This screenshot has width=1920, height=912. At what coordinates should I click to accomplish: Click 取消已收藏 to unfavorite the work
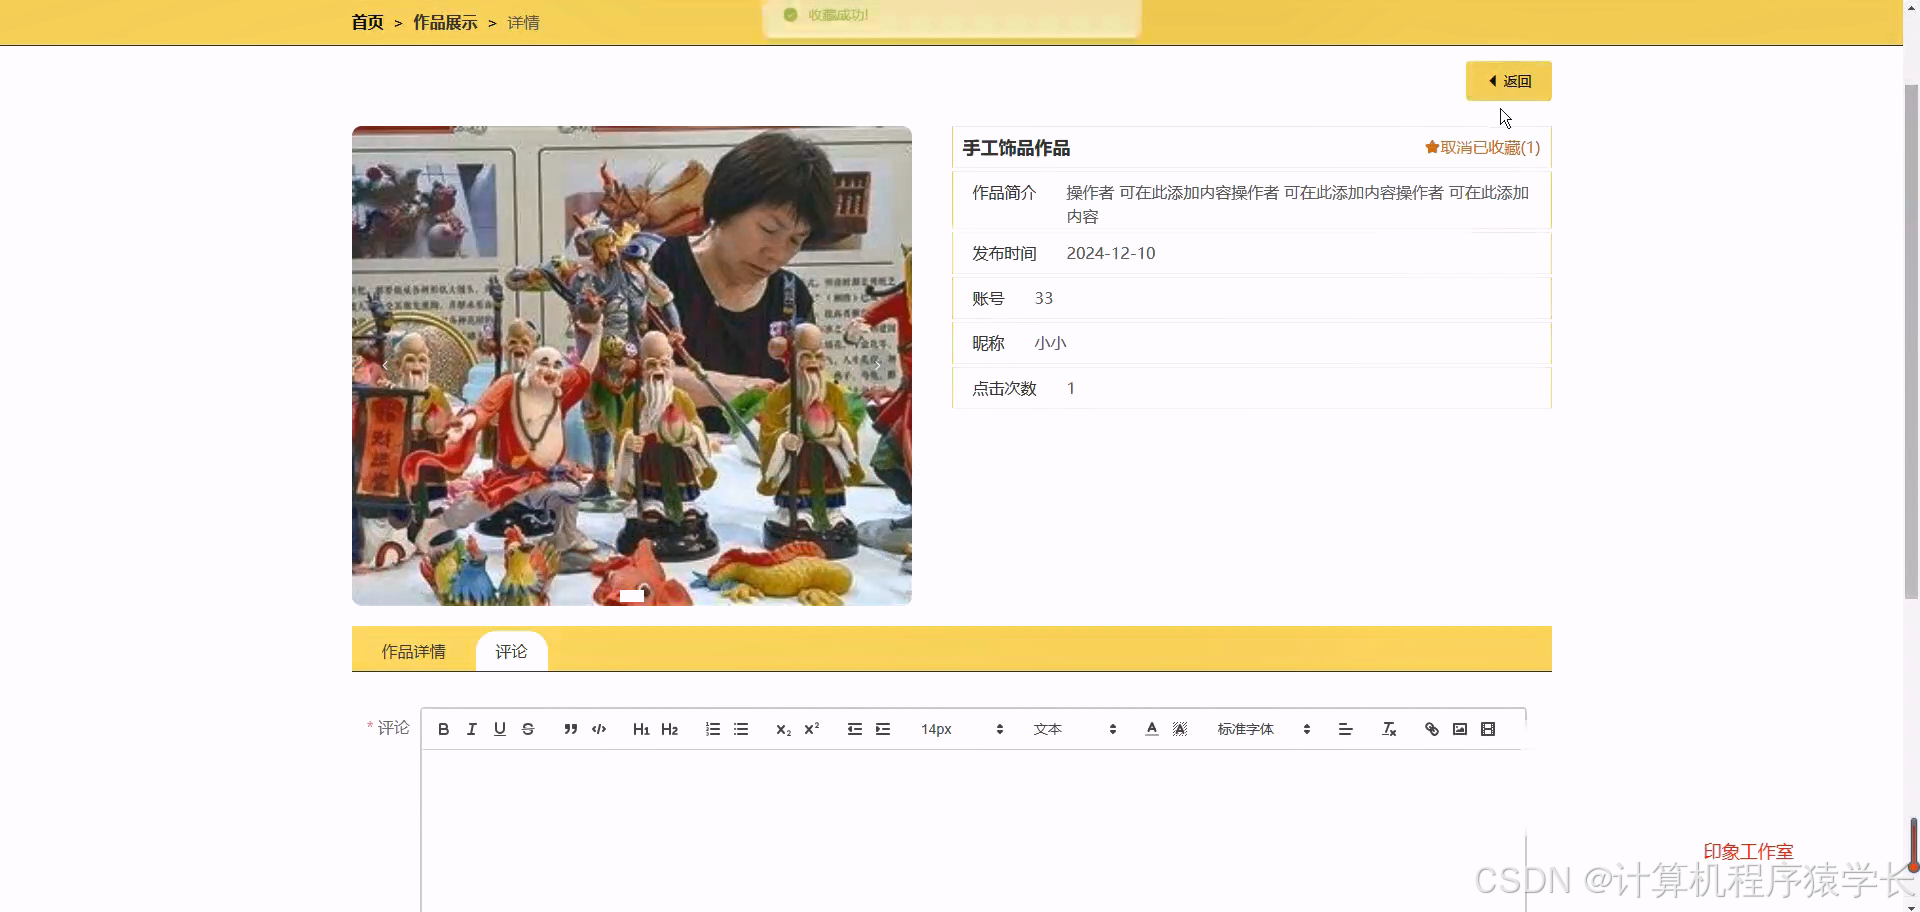pyautogui.click(x=1481, y=147)
